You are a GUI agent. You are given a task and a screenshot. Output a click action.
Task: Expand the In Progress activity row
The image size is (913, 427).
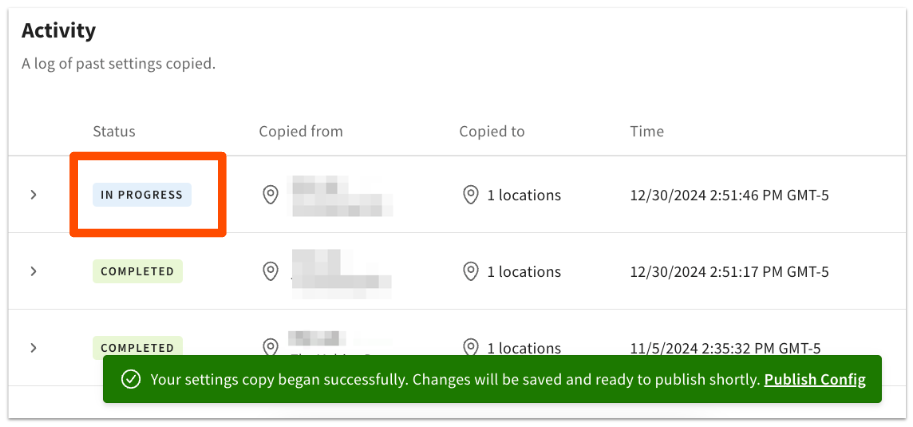pyautogui.click(x=33, y=195)
